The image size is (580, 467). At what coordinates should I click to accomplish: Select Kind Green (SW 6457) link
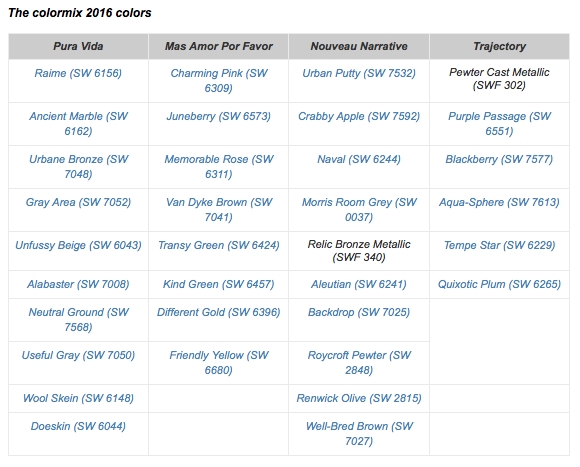click(x=219, y=284)
